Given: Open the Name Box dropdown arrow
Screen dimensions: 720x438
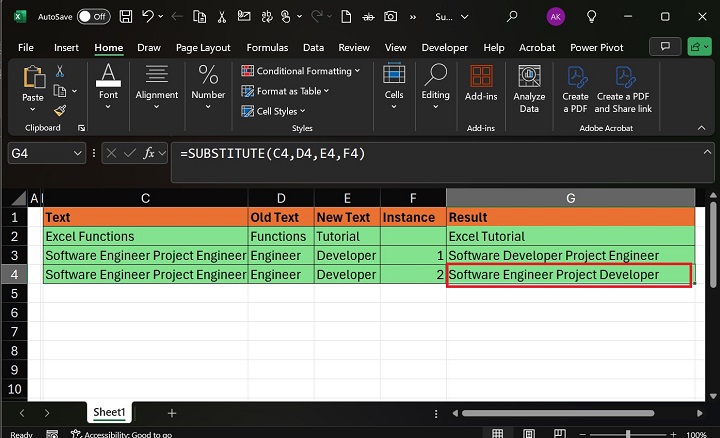Looking at the screenshot, I should click(78, 153).
